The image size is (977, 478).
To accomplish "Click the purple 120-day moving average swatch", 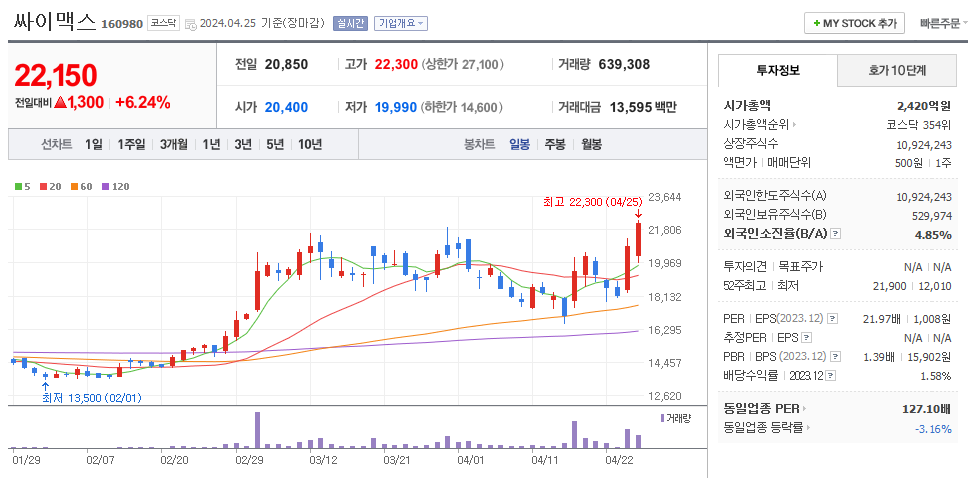I will click(105, 186).
